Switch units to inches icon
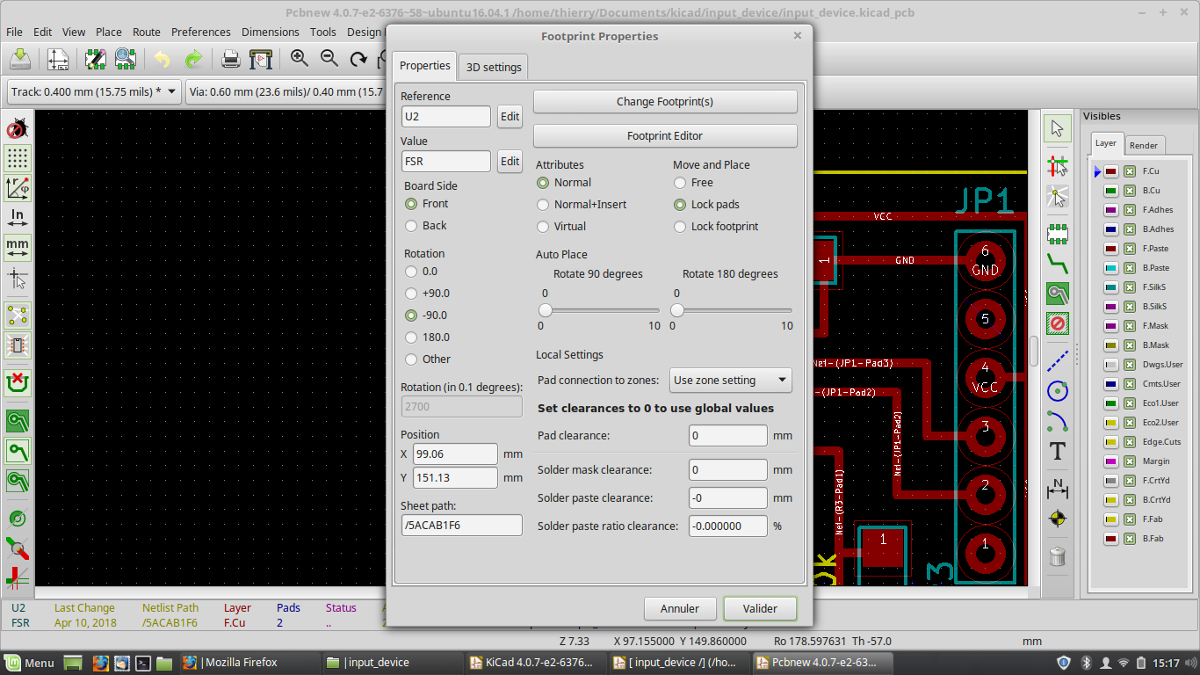This screenshot has width=1200, height=675. (17, 216)
